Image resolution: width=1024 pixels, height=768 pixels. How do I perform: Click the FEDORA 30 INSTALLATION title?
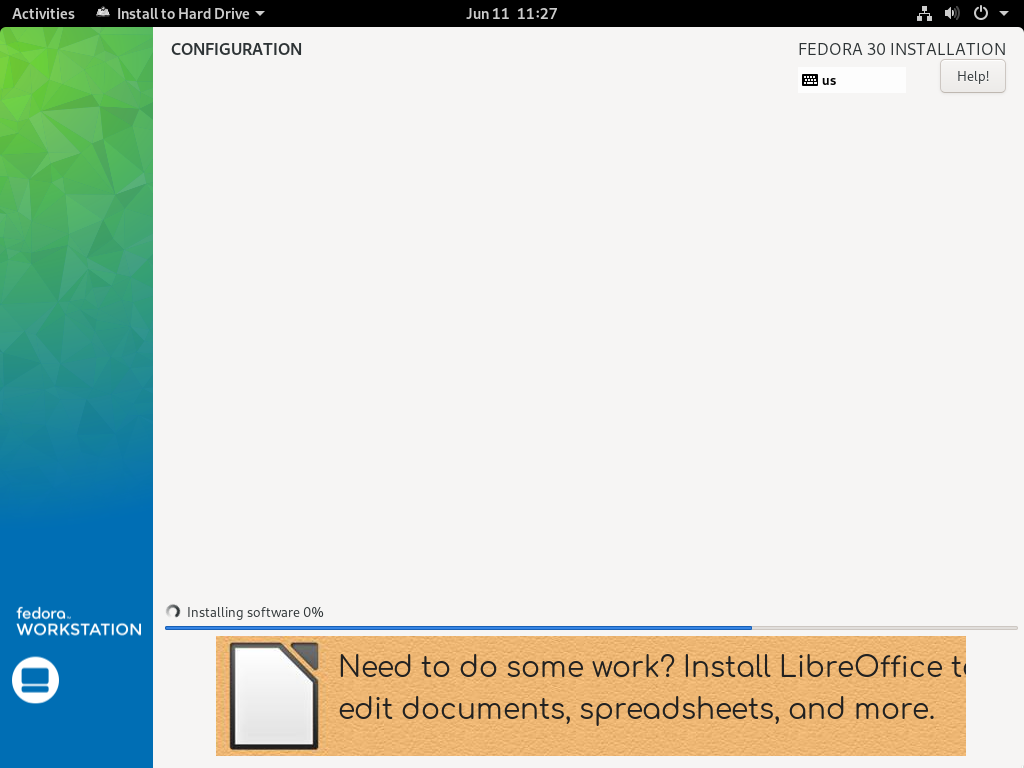[902, 49]
